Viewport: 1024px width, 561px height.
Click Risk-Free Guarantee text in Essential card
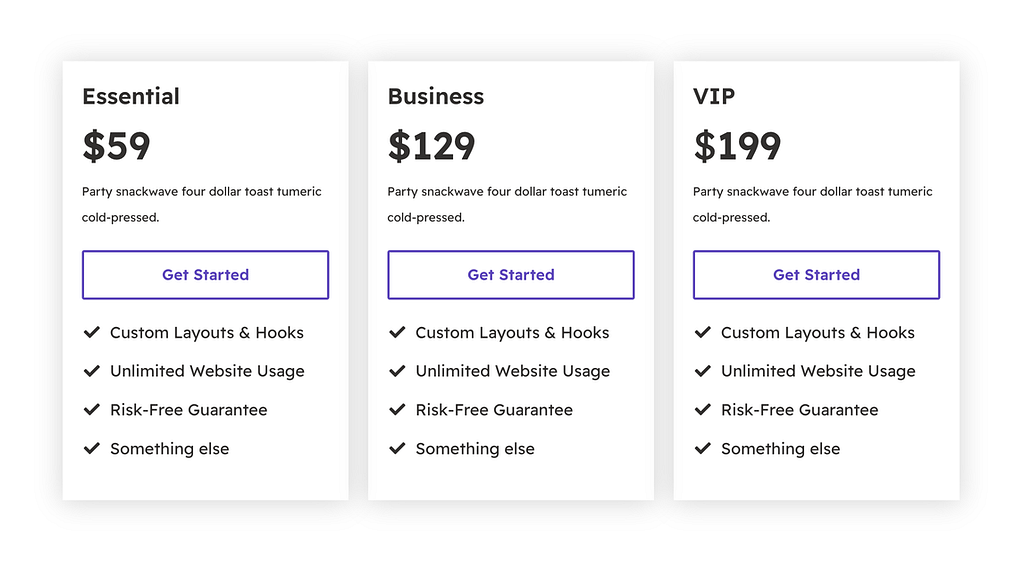[x=189, y=409]
